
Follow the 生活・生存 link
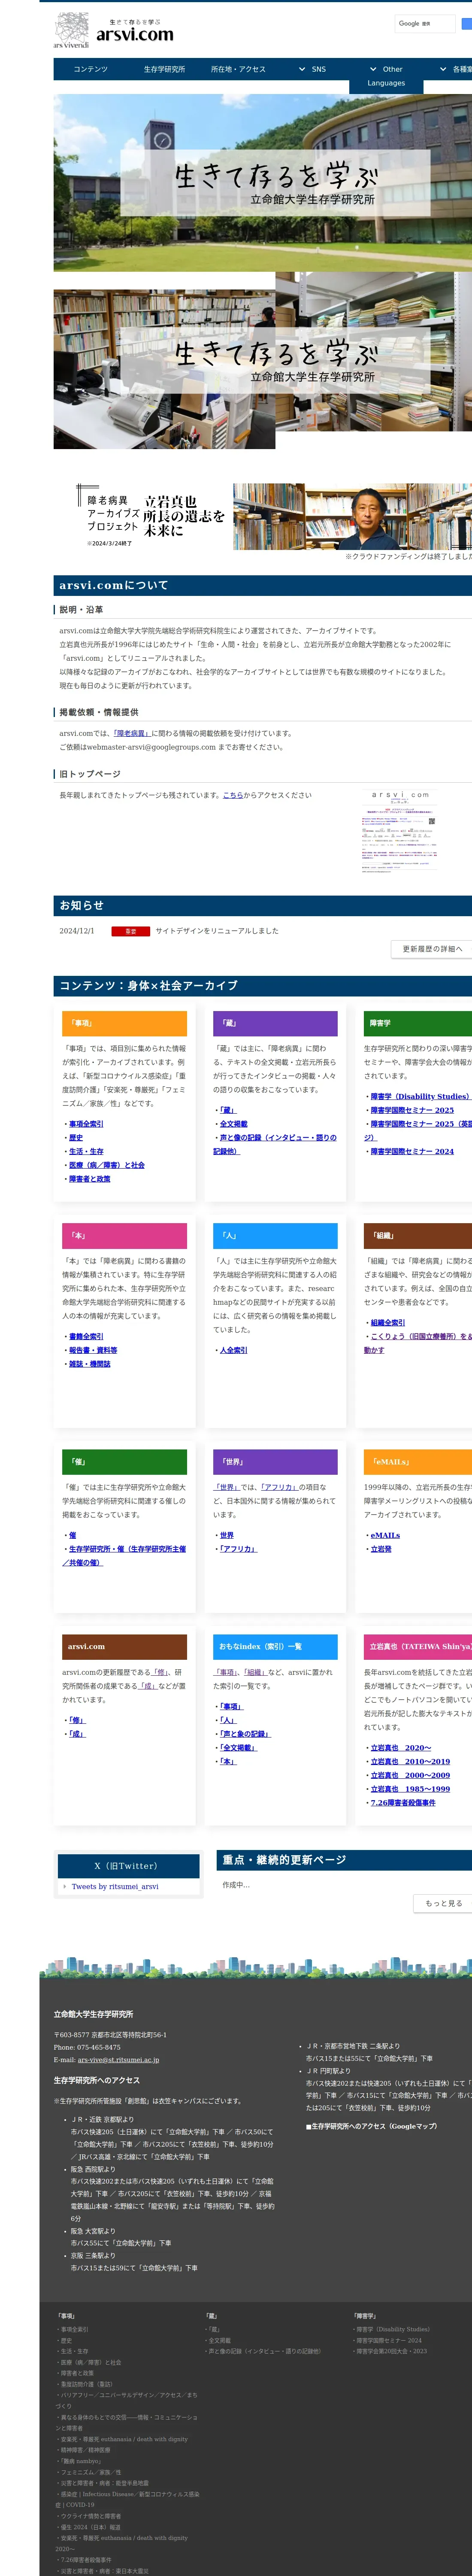(x=86, y=1151)
